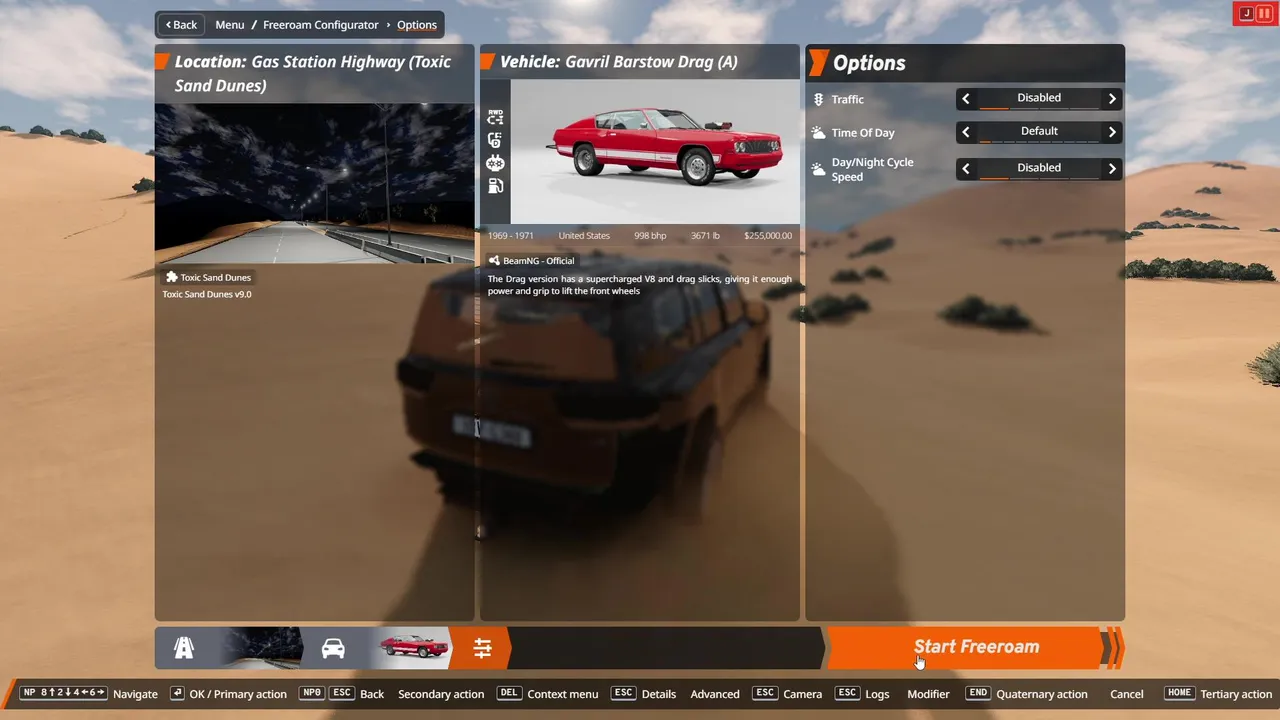Click the Logs ESC hint

861,693
